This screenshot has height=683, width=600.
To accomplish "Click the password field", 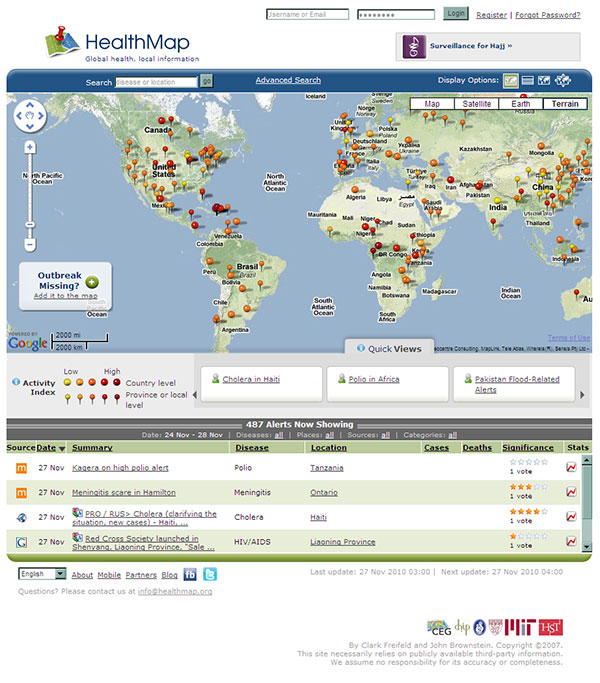I will [x=396, y=15].
